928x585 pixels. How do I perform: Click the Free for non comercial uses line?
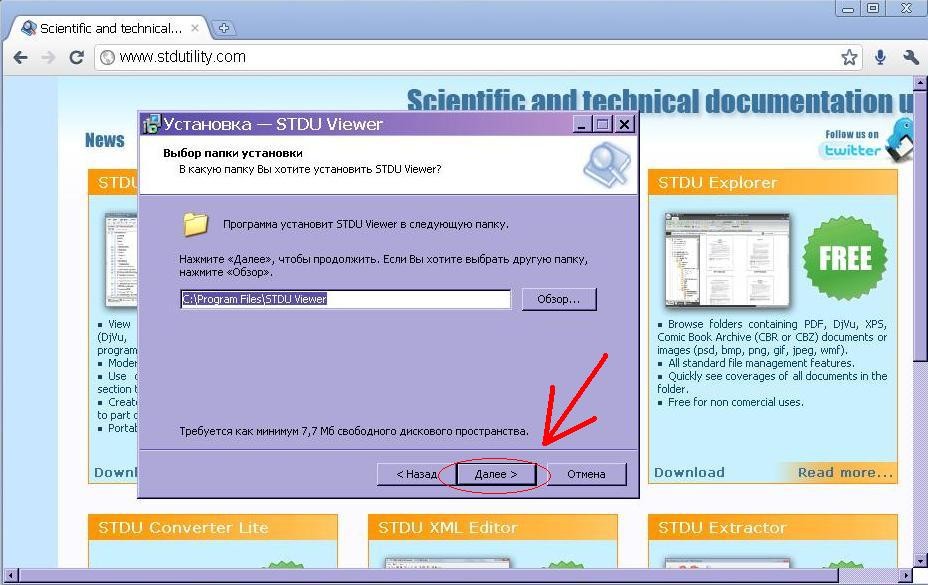point(736,402)
